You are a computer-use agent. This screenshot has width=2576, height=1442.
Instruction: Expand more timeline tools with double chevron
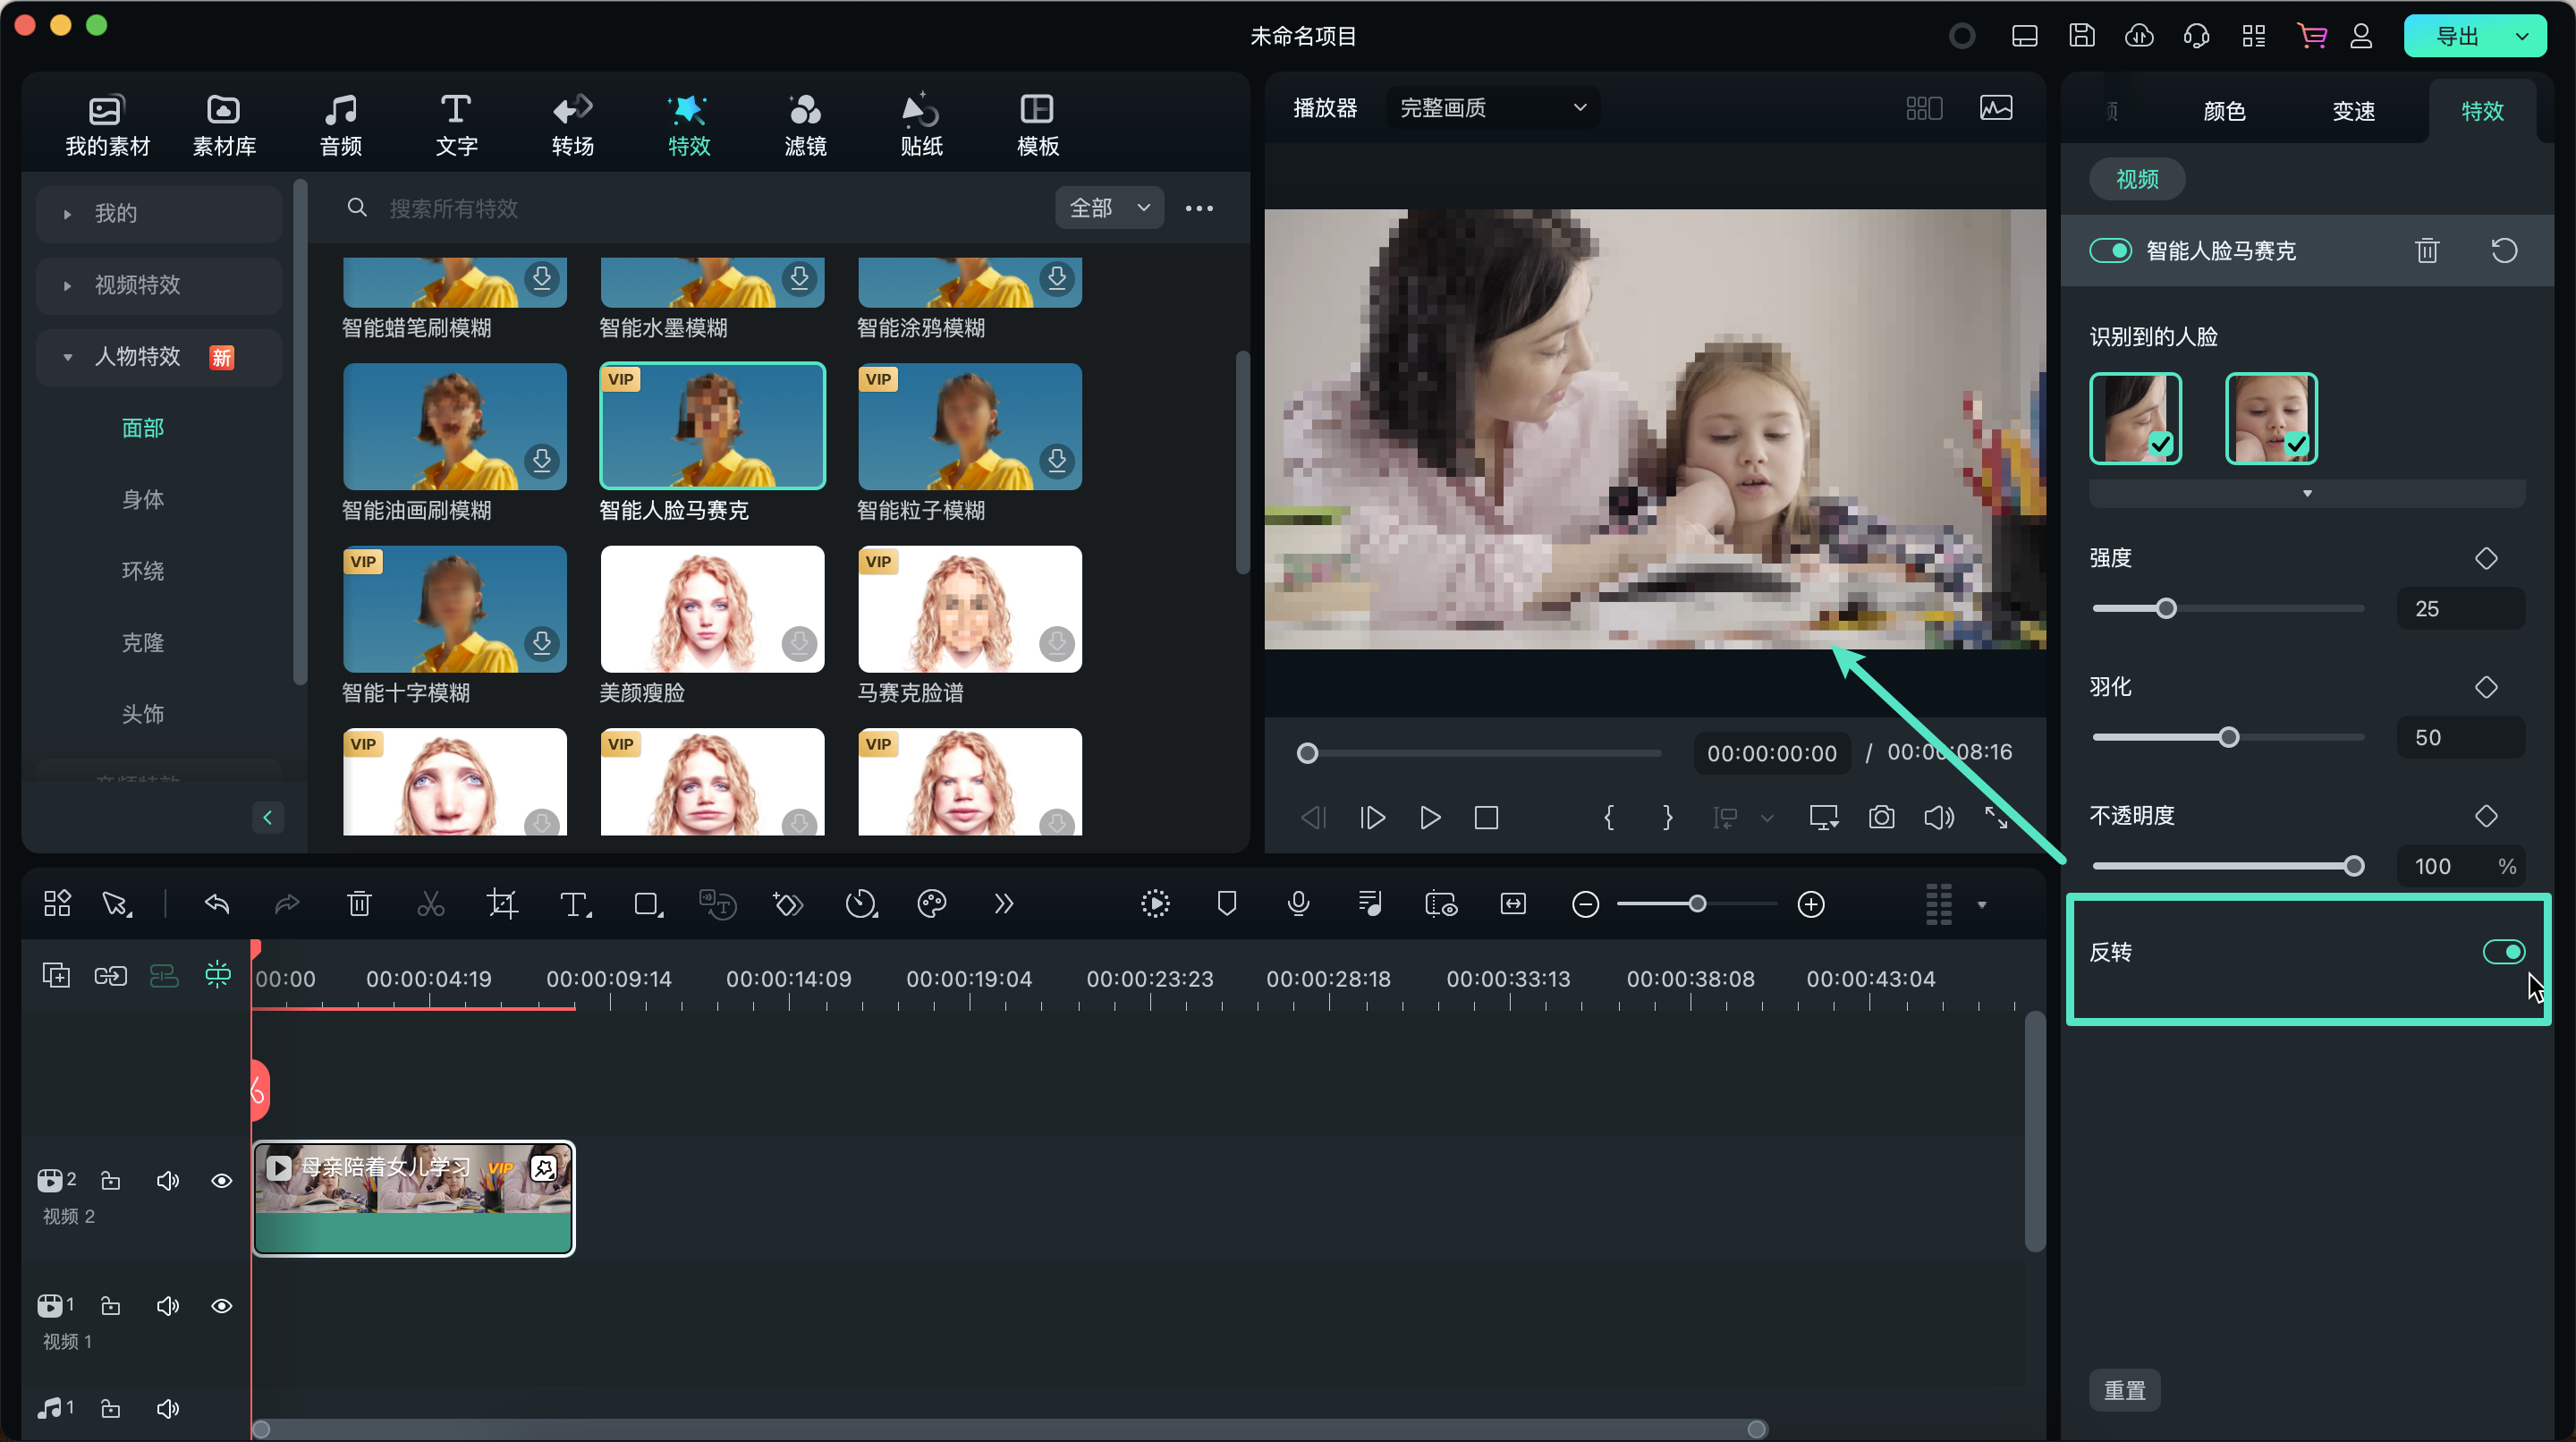tap(1003, 904)
